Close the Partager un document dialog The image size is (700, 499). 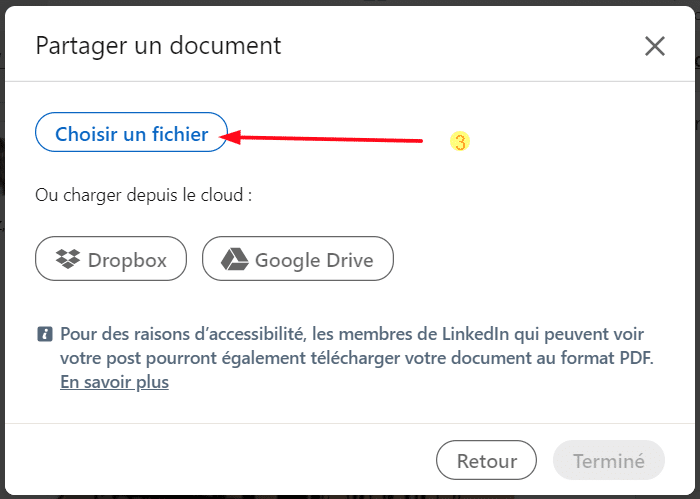coord(654,46)
